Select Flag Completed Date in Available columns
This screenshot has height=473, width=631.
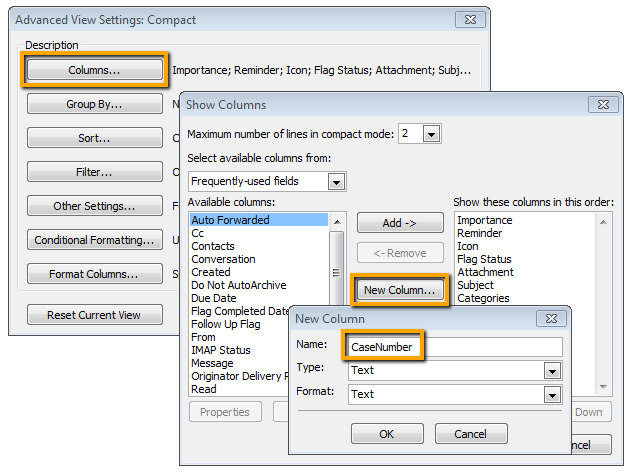pos(240,311)
